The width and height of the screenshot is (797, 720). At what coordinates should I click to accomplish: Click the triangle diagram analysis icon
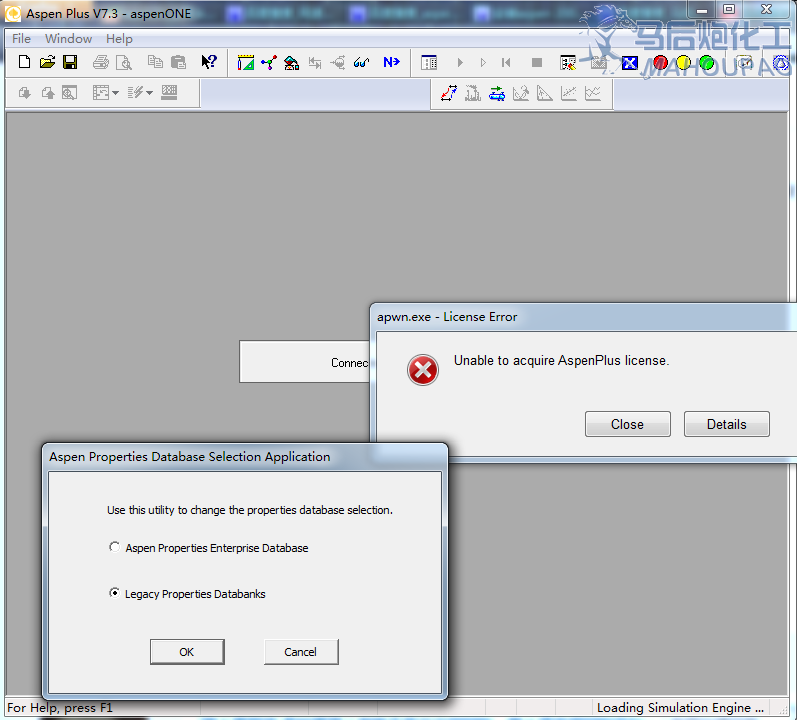[x=544, y=93]
